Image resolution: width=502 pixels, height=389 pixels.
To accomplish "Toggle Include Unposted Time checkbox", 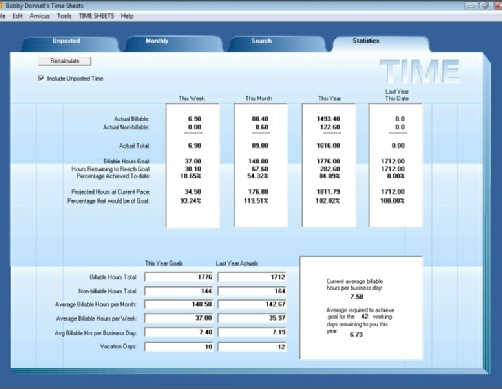I will tap(41, 78).
